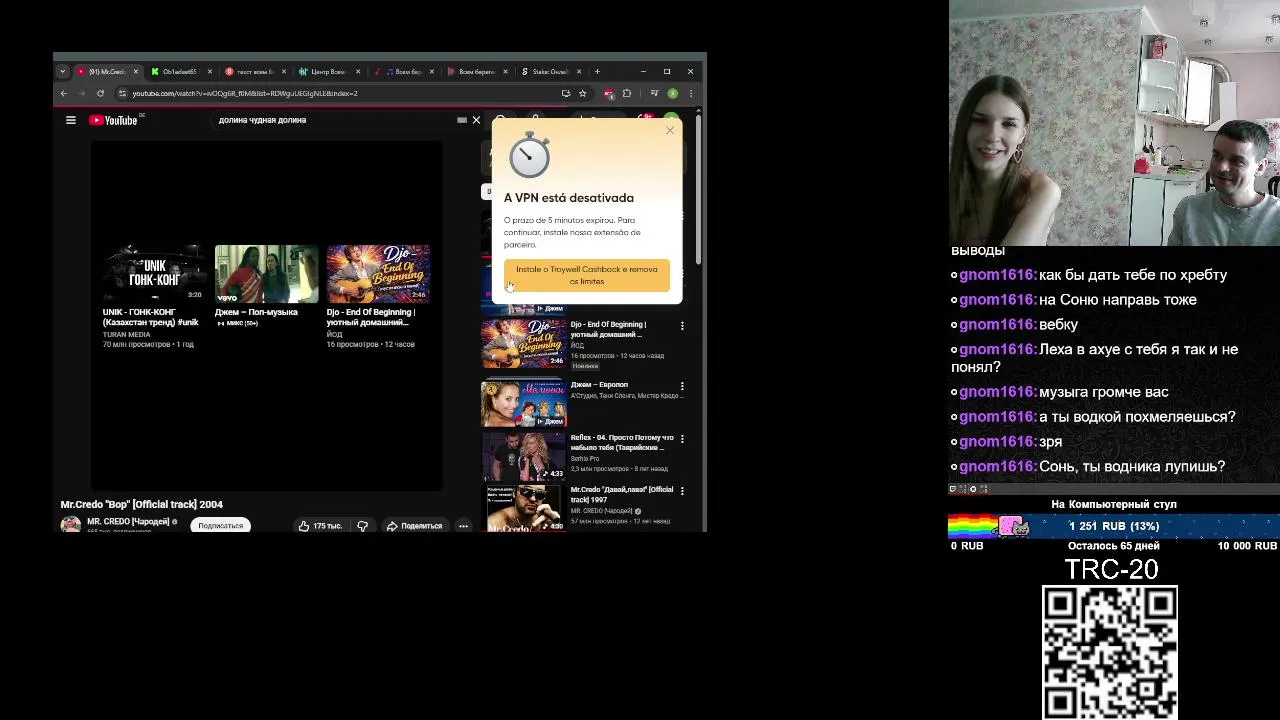This screenshot has height=720, width=1280.
Task: Click the Reflex sidebar video thumbnail
Action: click(524, 457)
